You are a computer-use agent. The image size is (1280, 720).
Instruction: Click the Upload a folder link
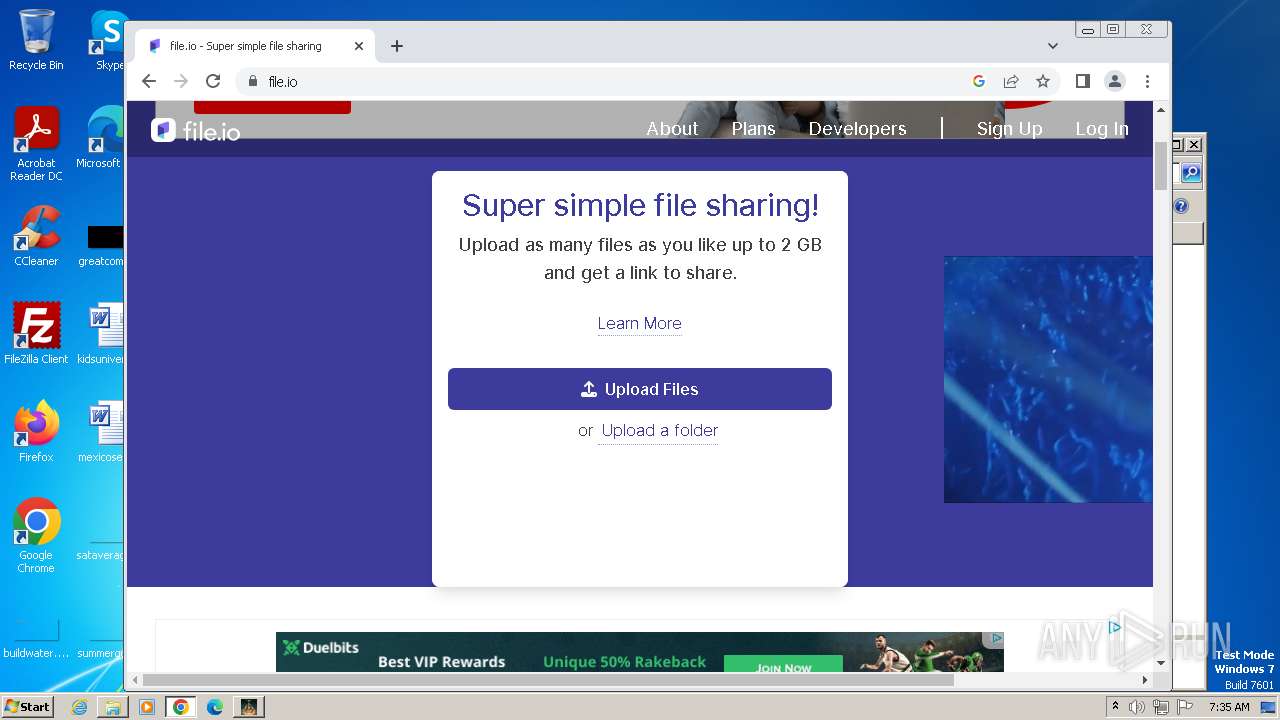pyautogui.click(x=659, y=431)
